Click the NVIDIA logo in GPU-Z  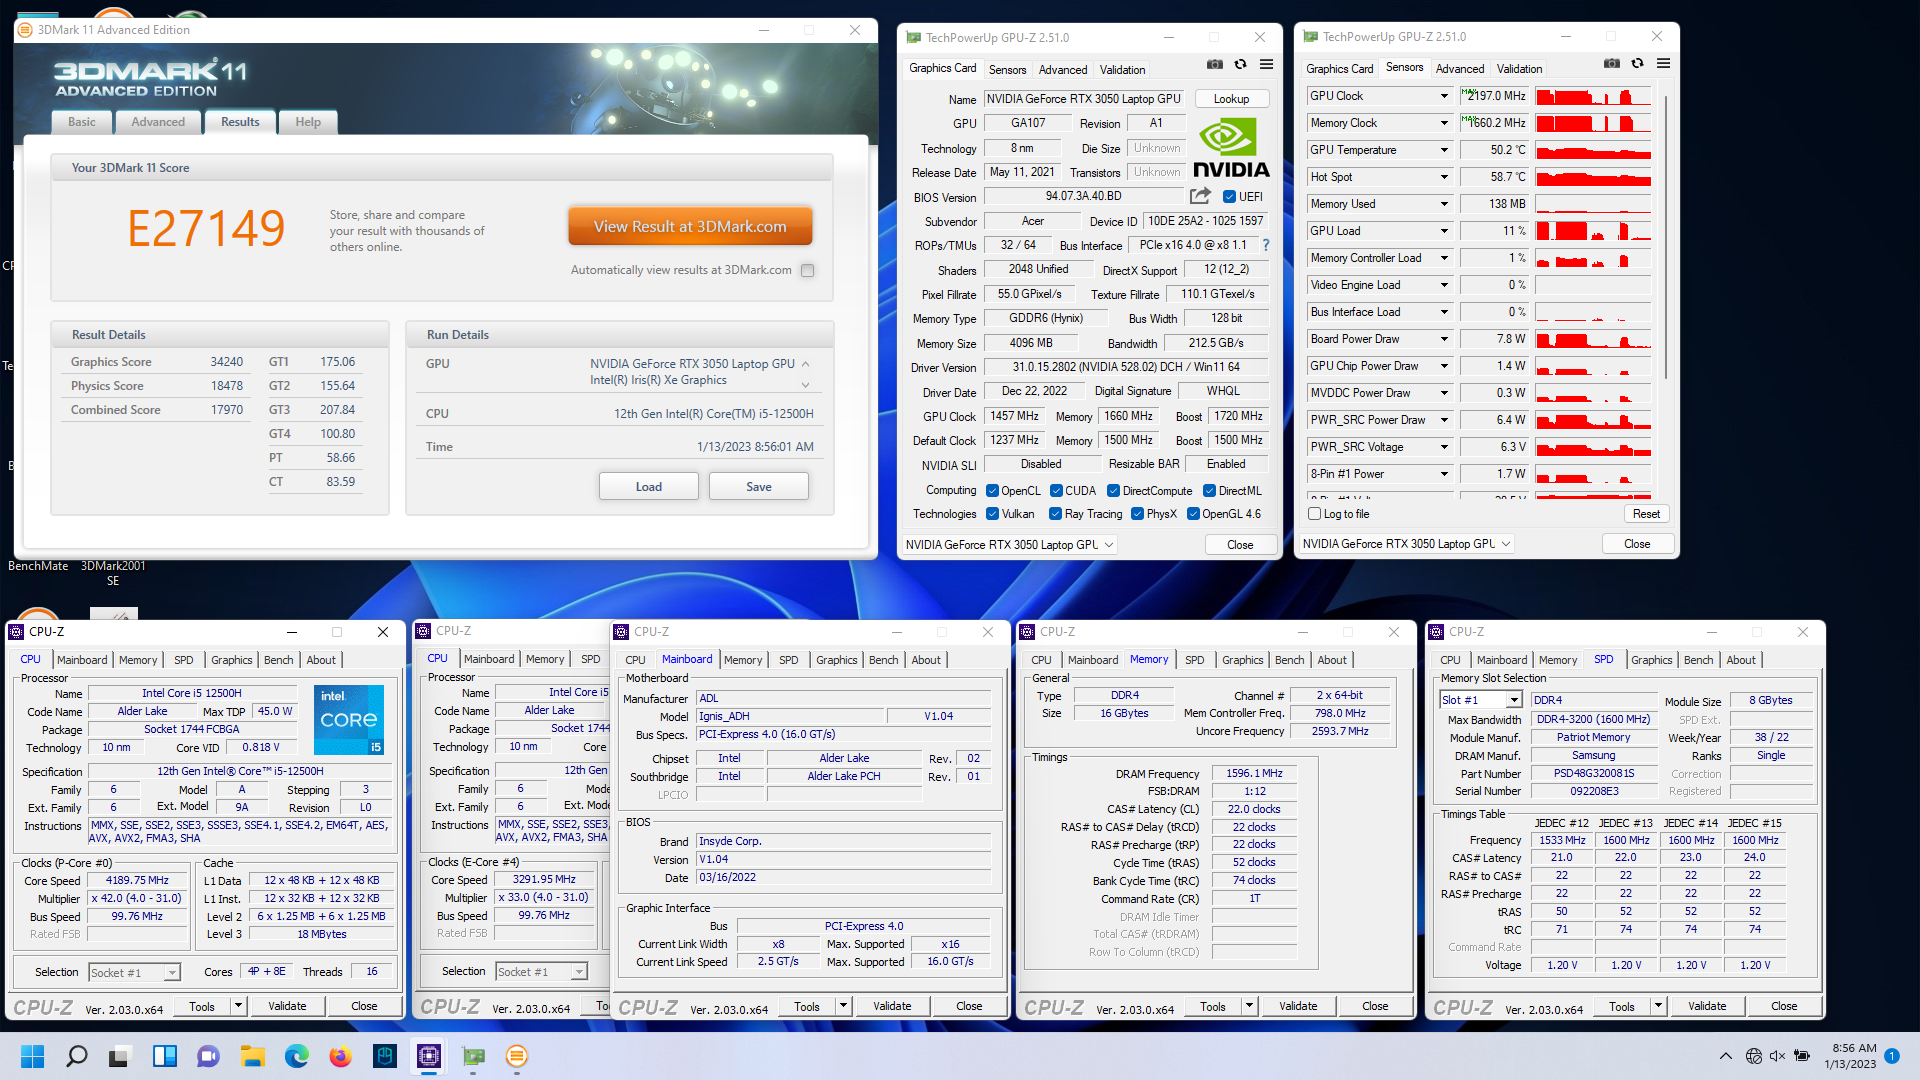click(1231, 147)
